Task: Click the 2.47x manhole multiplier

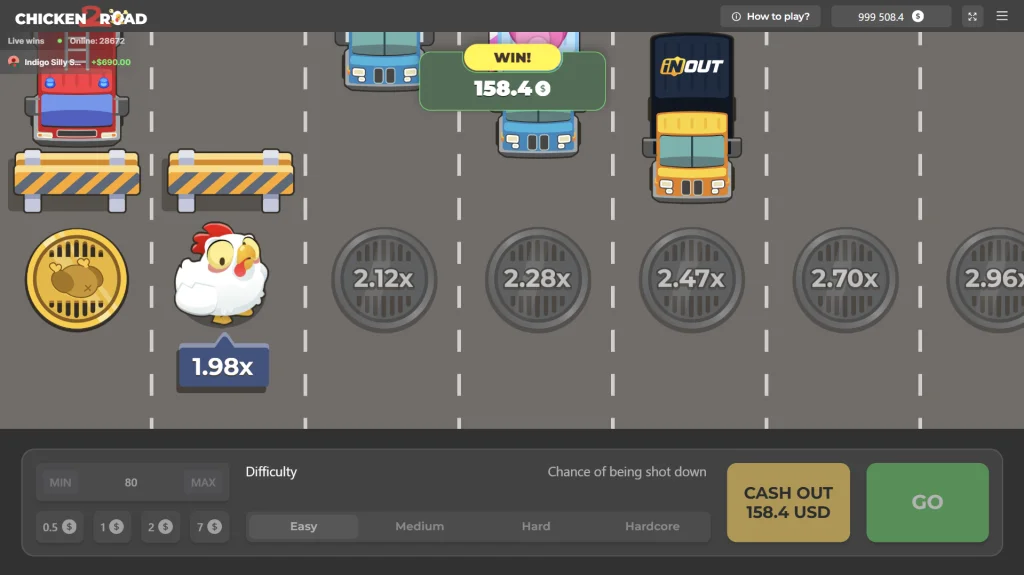Action: click(692, 280)
